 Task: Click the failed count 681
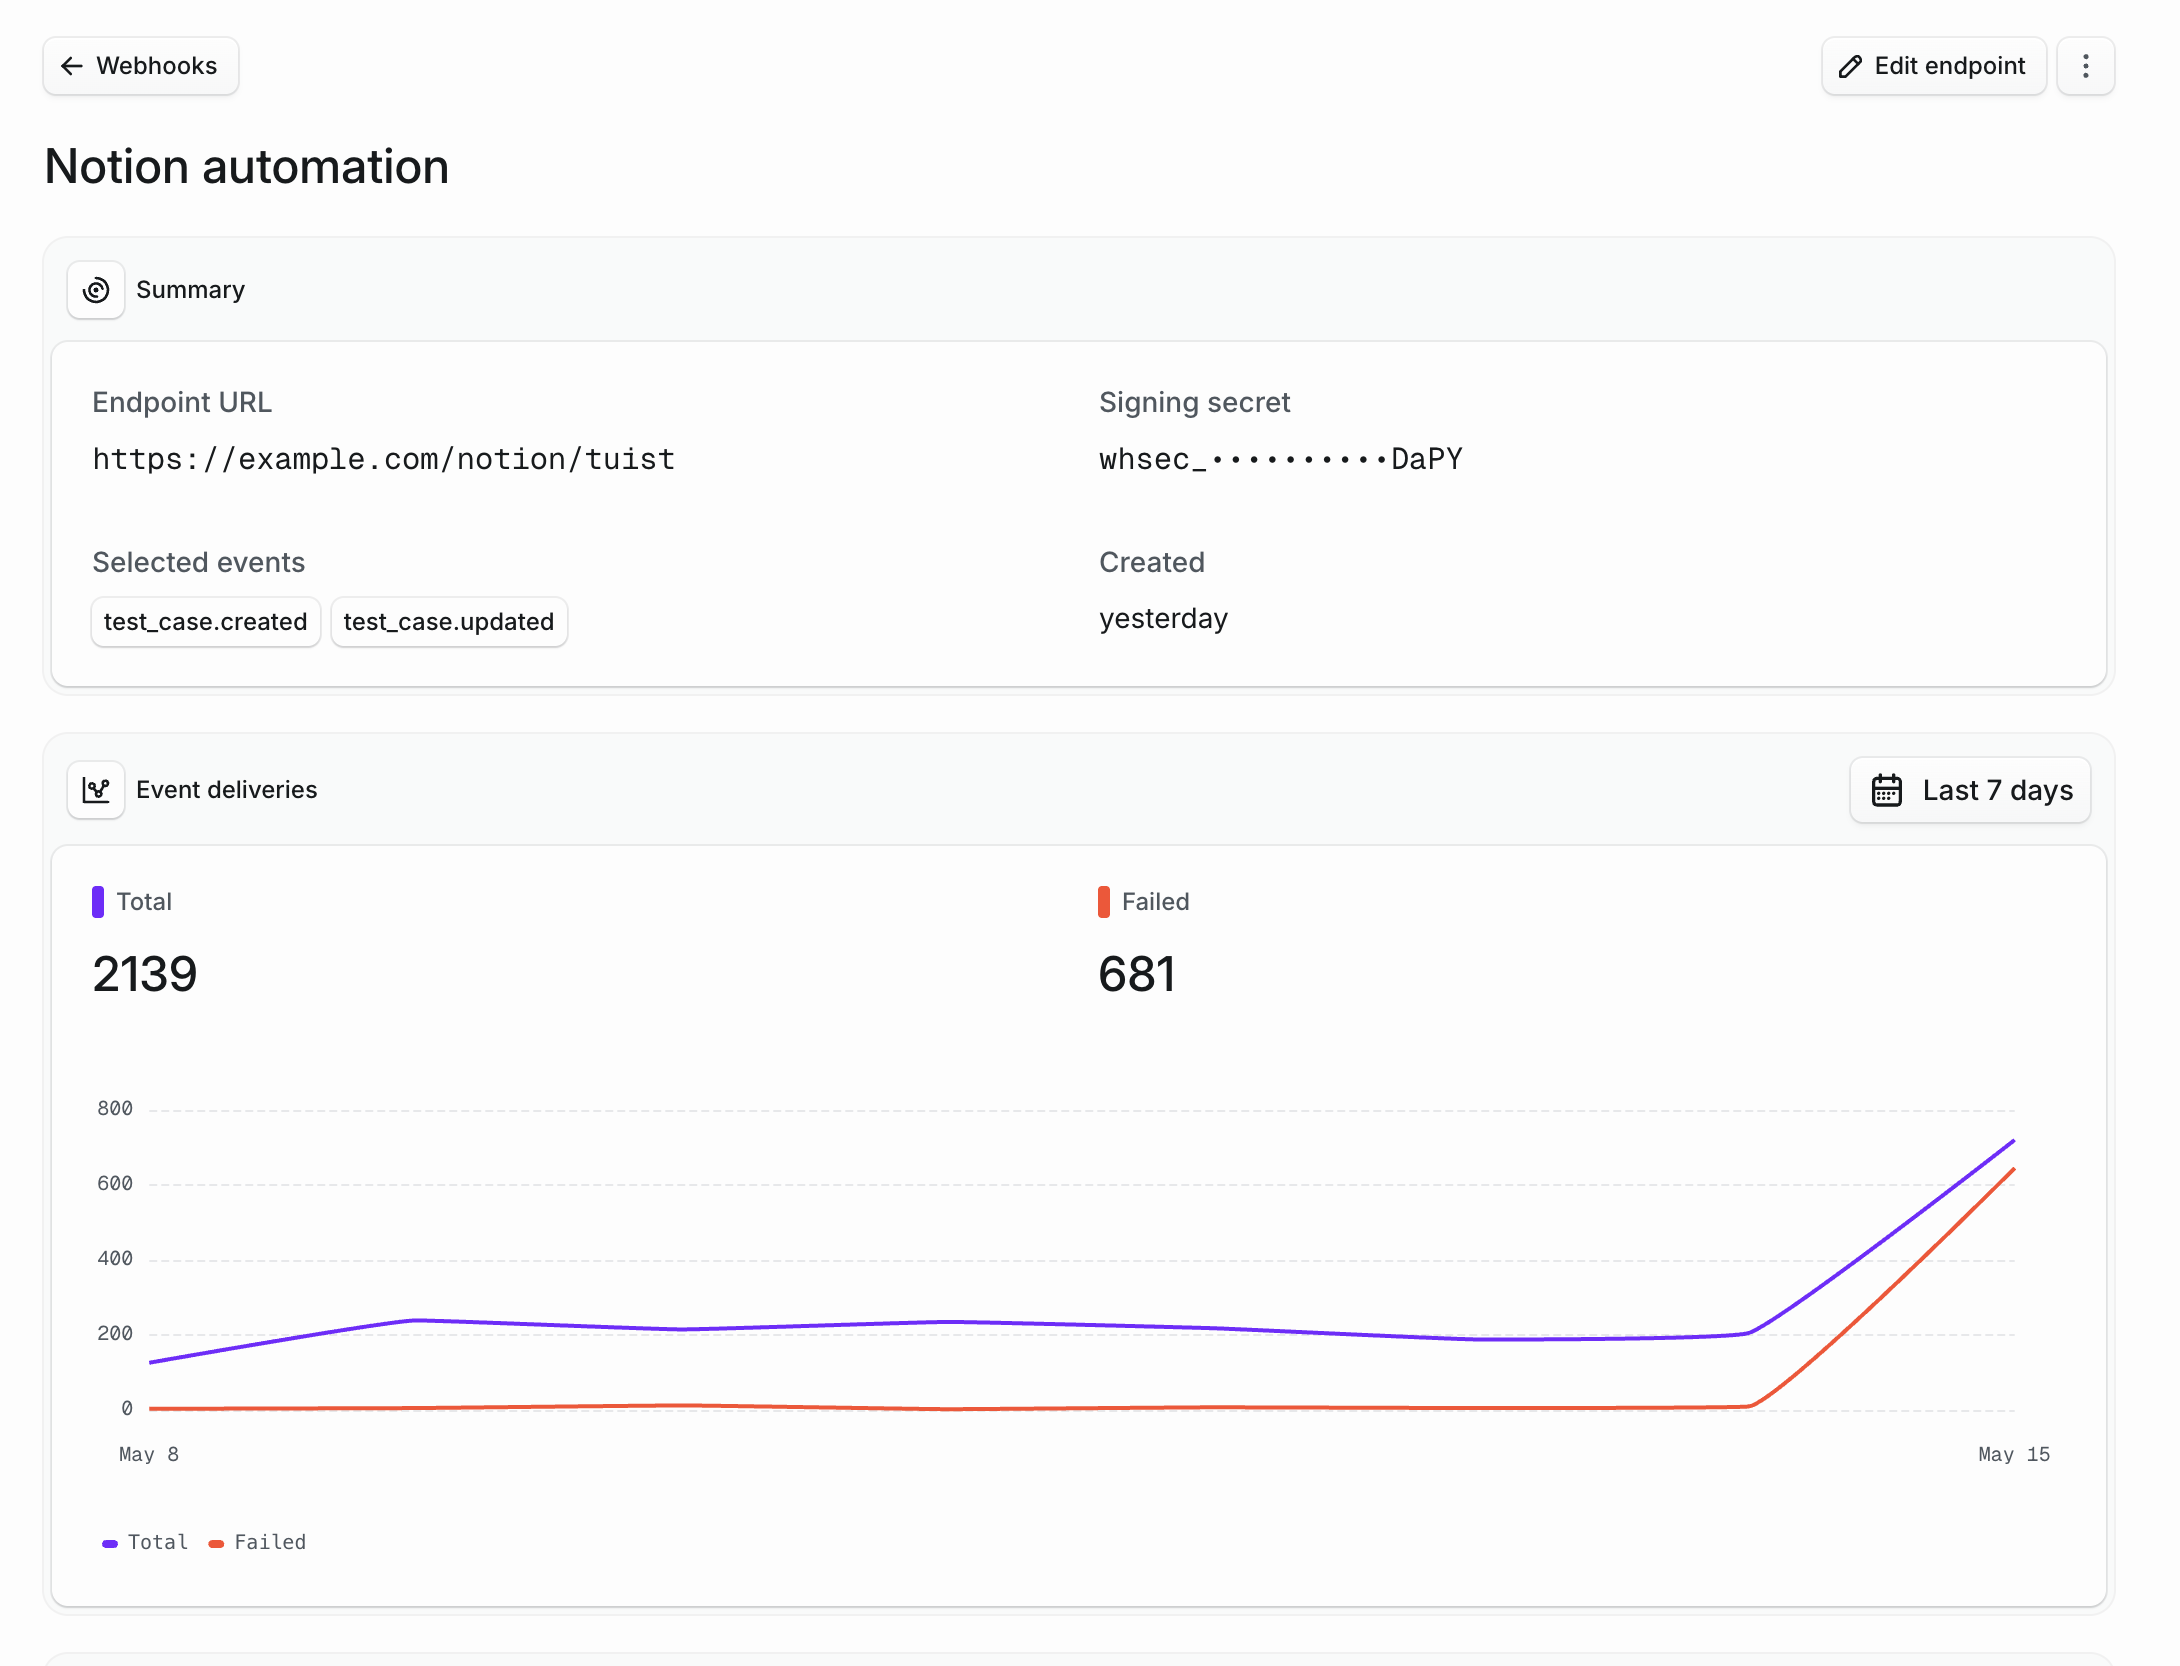(x=1137, y=974)
